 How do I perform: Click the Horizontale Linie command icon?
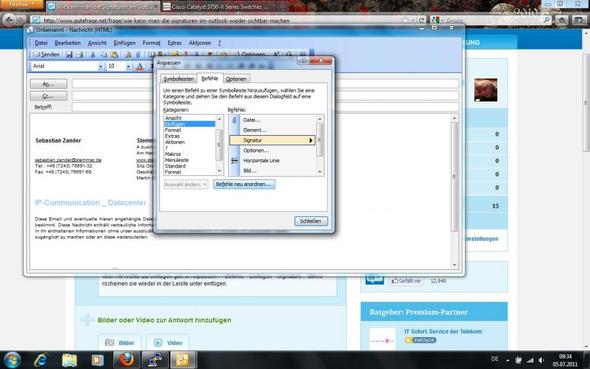click(x=234, y=161)
